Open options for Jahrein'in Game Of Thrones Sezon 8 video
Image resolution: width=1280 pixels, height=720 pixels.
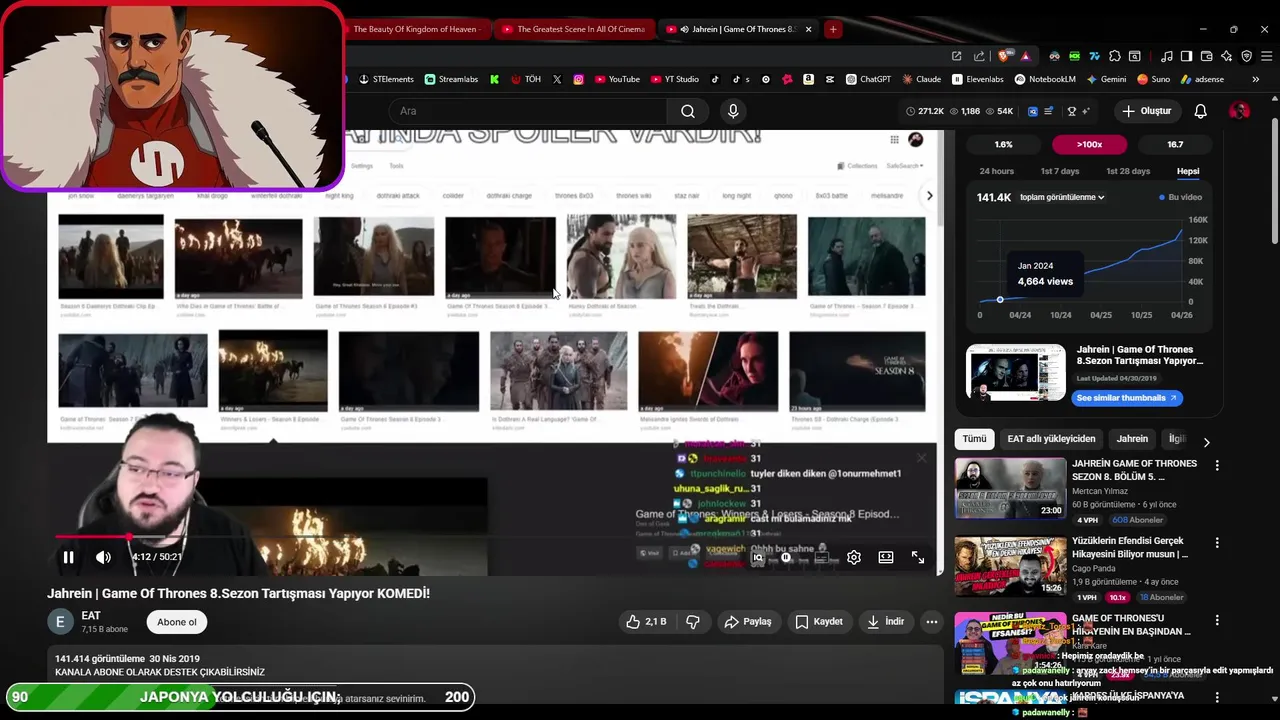point(1217,465)
